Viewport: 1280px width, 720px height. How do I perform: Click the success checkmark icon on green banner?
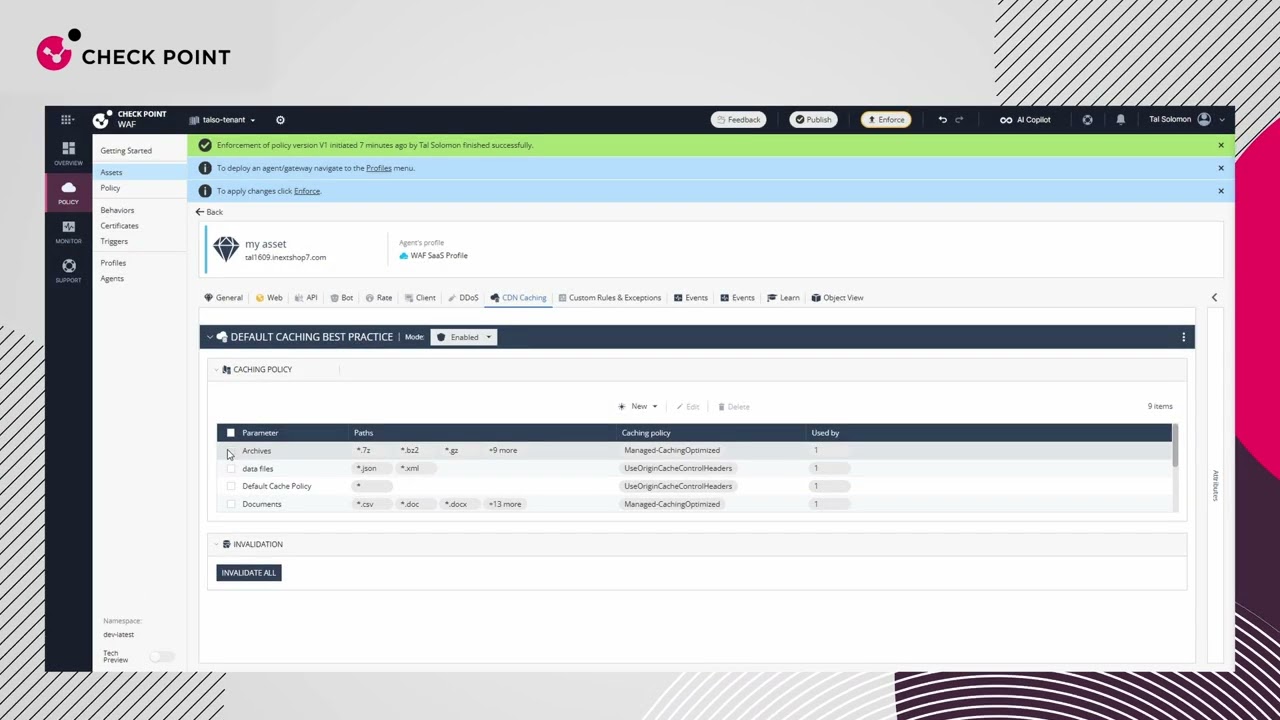[205, 145]
